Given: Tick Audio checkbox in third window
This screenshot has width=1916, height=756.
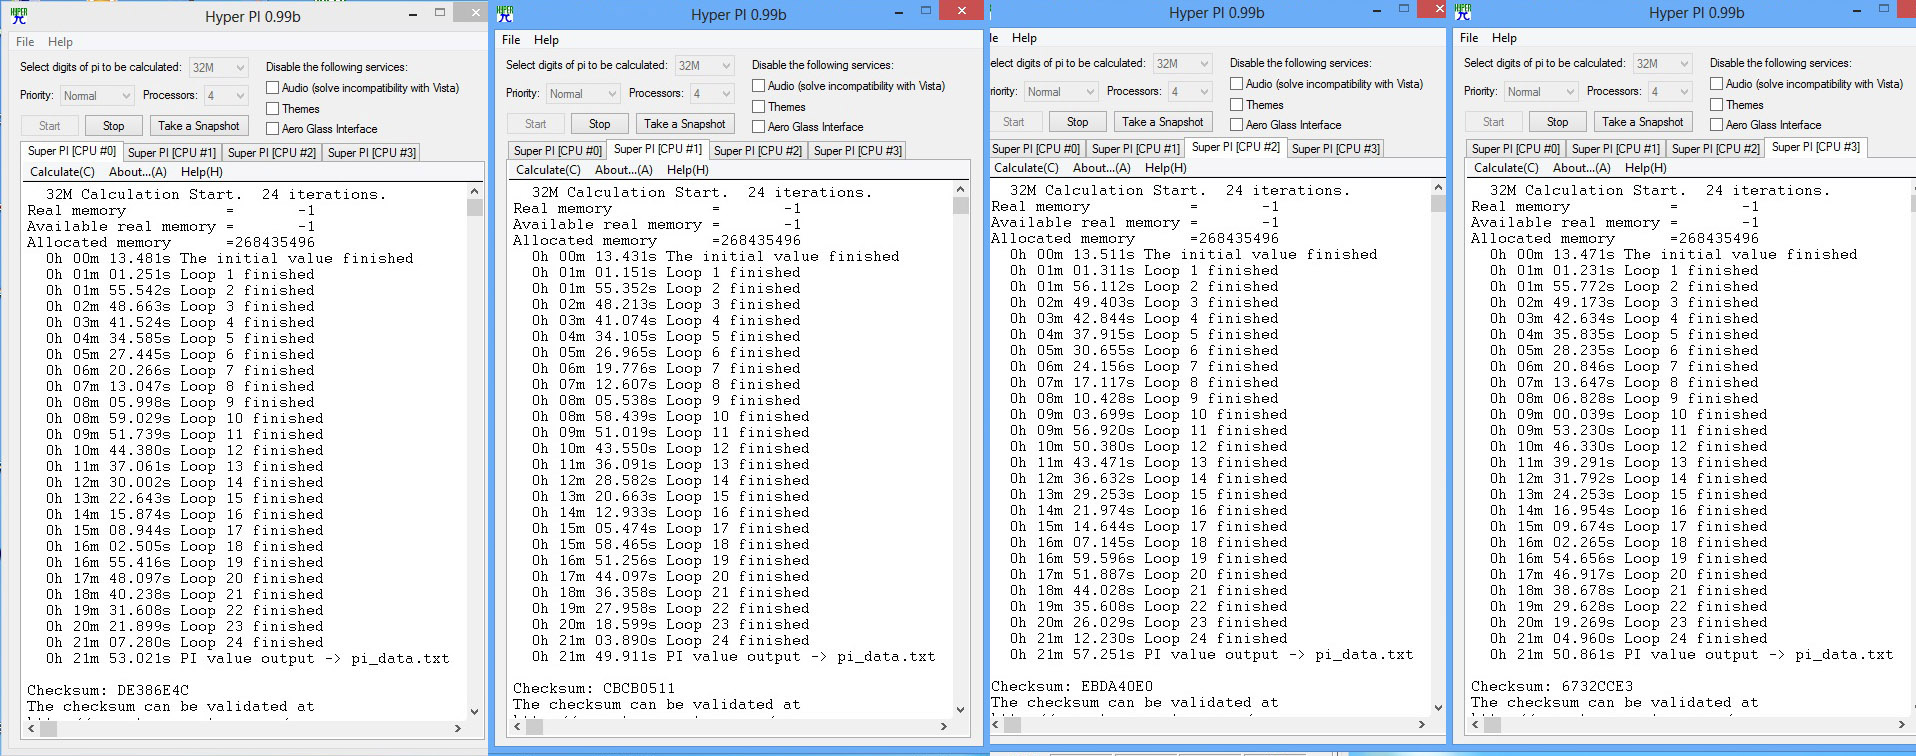Looking at the screenshot, I should click(1236, 84).
